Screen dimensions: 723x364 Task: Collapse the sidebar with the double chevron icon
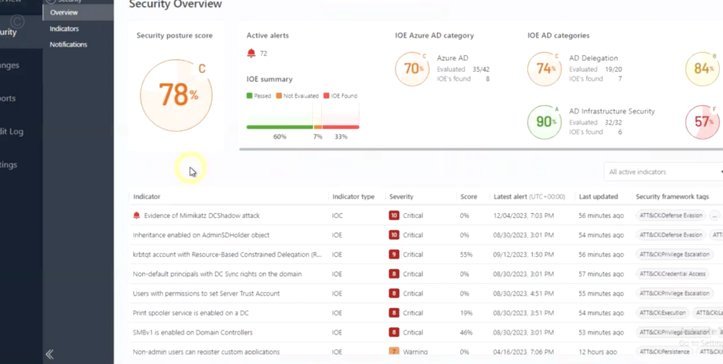point(49,354)
